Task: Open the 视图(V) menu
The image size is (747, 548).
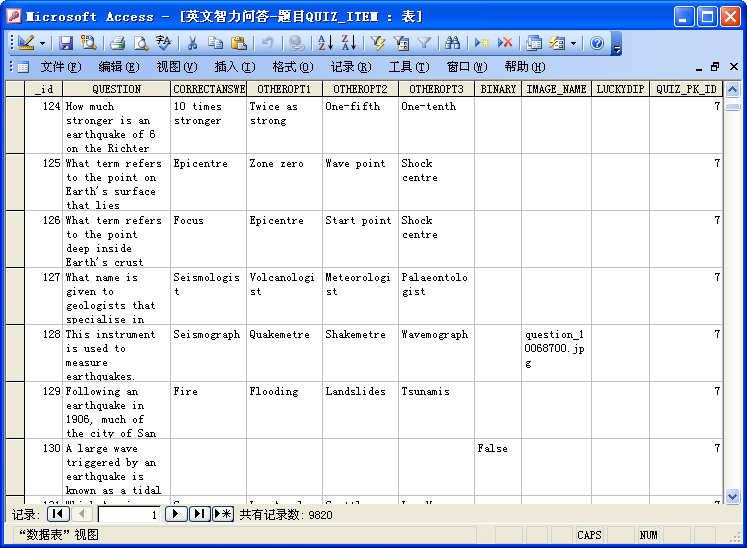Action: click(177, 67)
